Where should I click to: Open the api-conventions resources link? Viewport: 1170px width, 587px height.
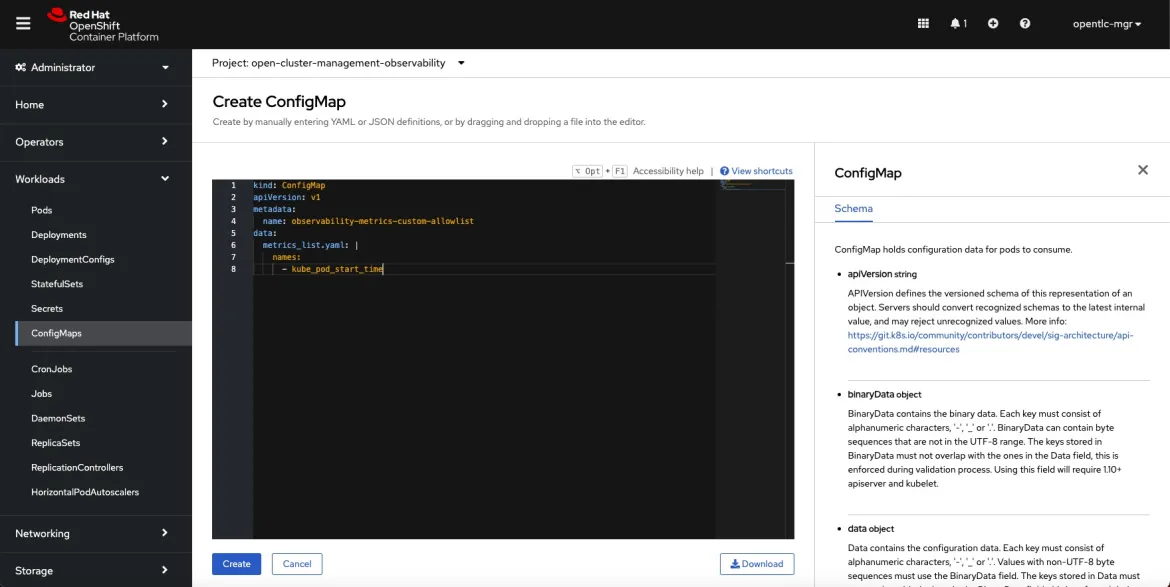tap(990, 342)
